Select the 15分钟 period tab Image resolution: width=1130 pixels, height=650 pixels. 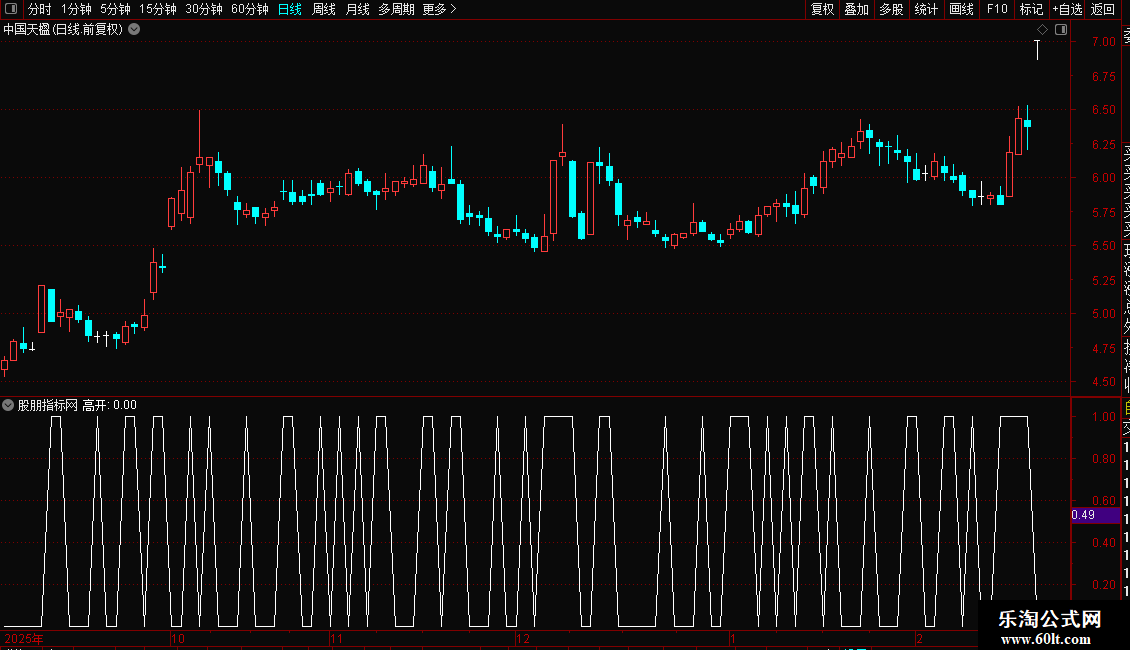point(158,9)
